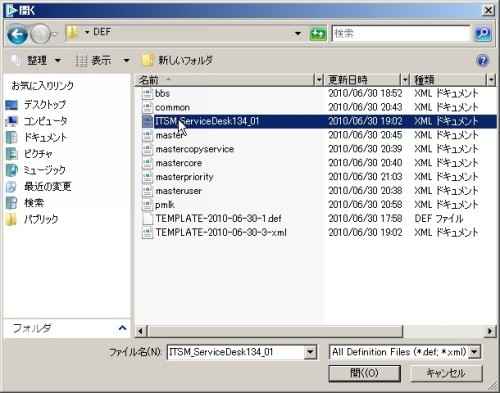The image size is (500, 393).
Task: Open コンピュータ in favorite links
Action: [x=45, y=121]
